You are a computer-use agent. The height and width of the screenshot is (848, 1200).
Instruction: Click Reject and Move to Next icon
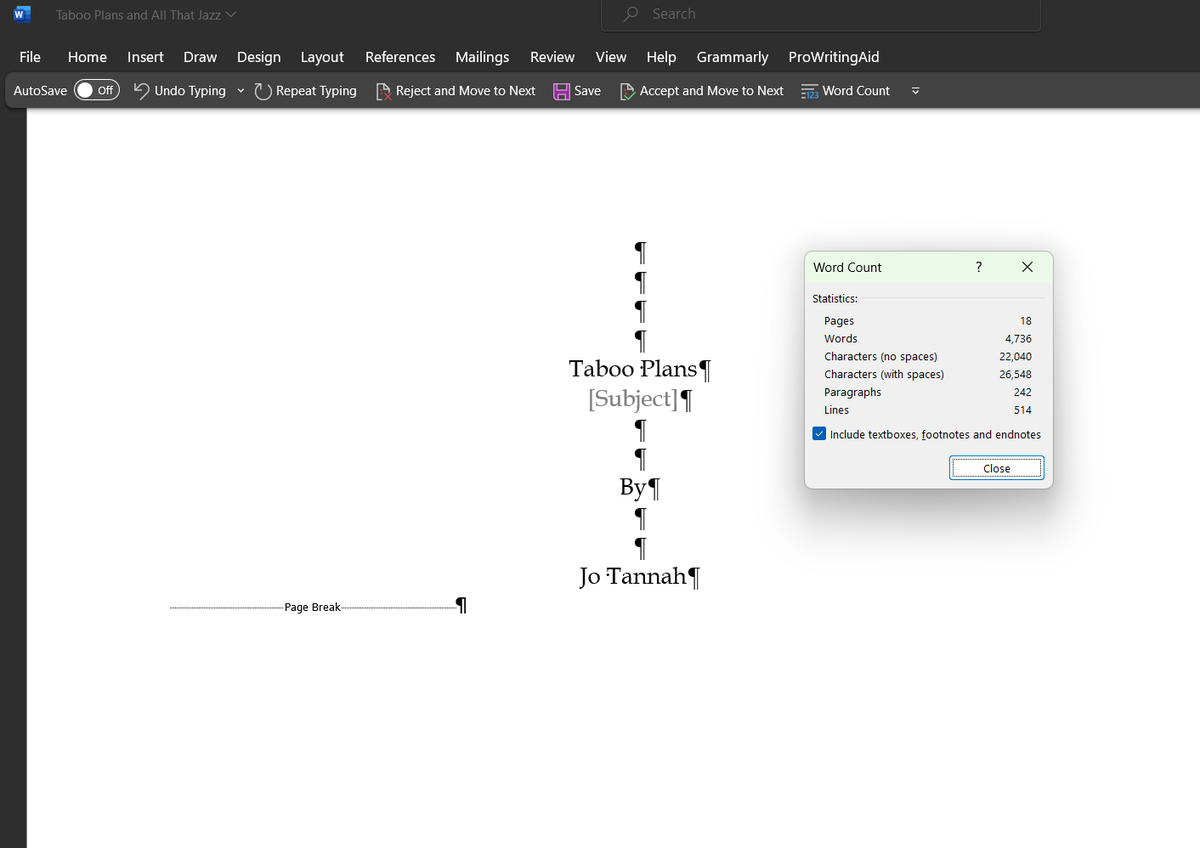tap(383, 91)
